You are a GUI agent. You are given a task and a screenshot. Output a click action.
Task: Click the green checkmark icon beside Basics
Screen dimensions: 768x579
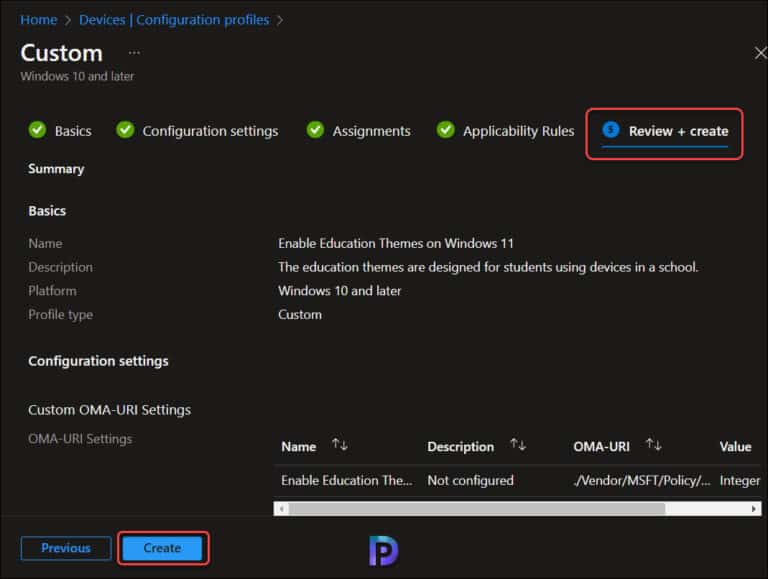[37, 130]
